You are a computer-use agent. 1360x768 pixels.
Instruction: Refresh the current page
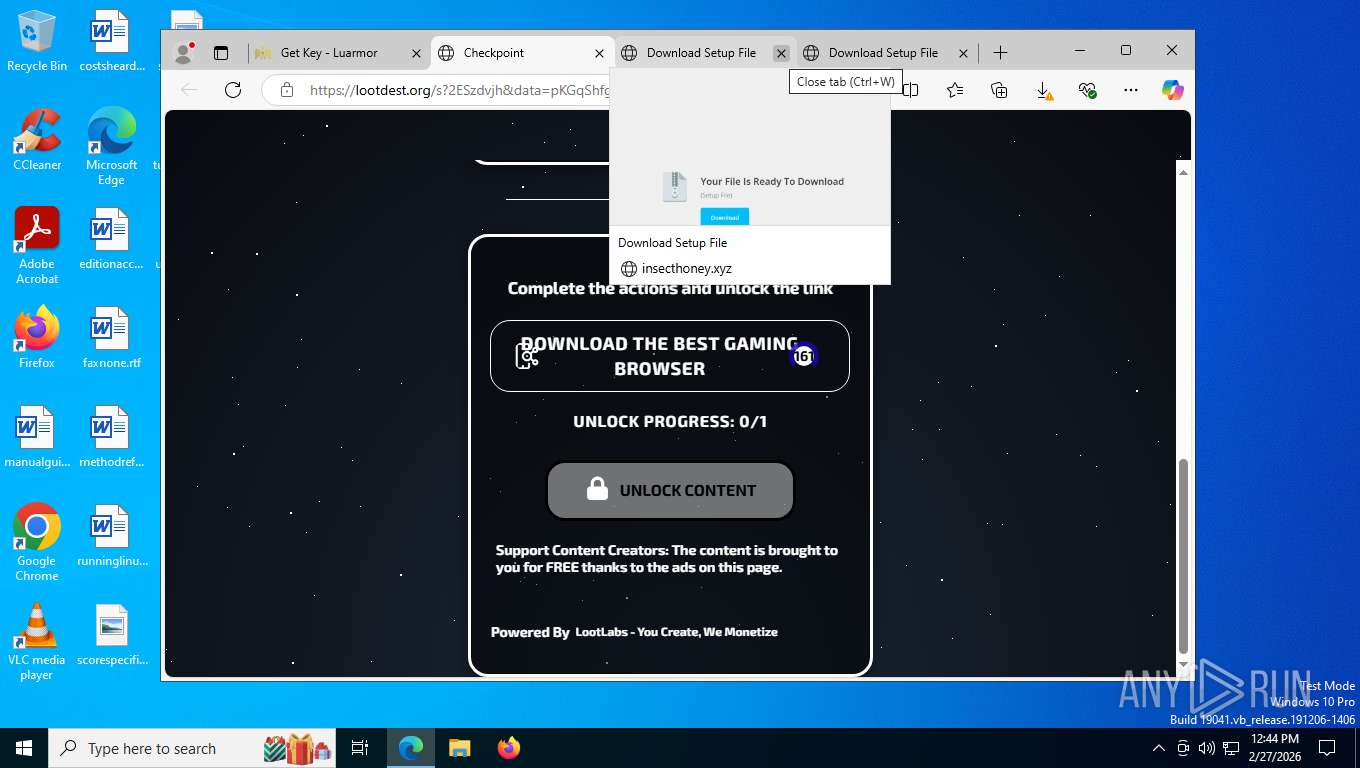(233, 90)
